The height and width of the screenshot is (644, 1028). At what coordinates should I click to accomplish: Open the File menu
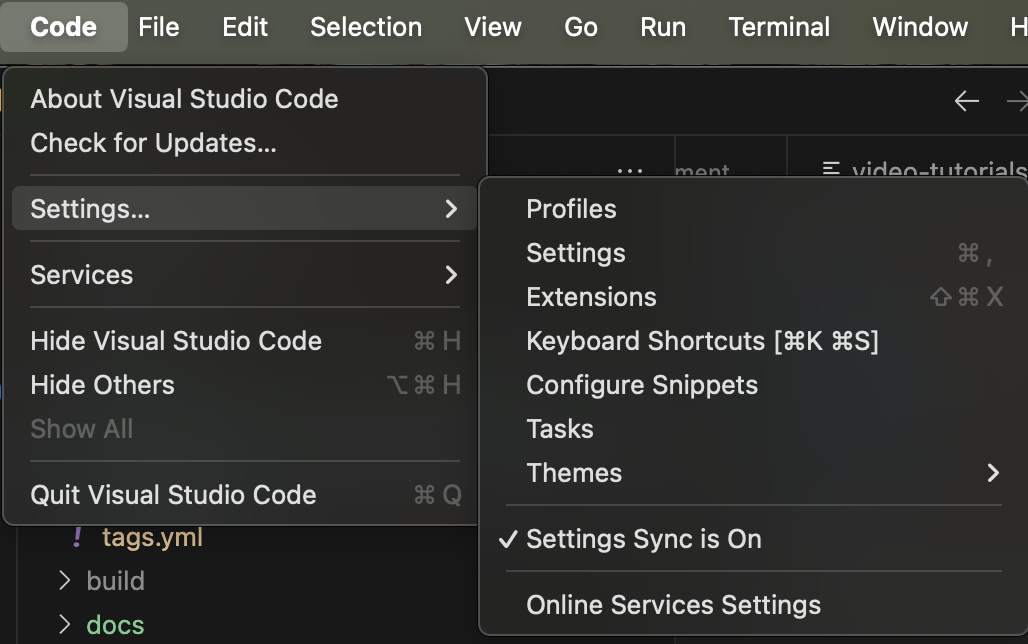[x=159, y=27]
